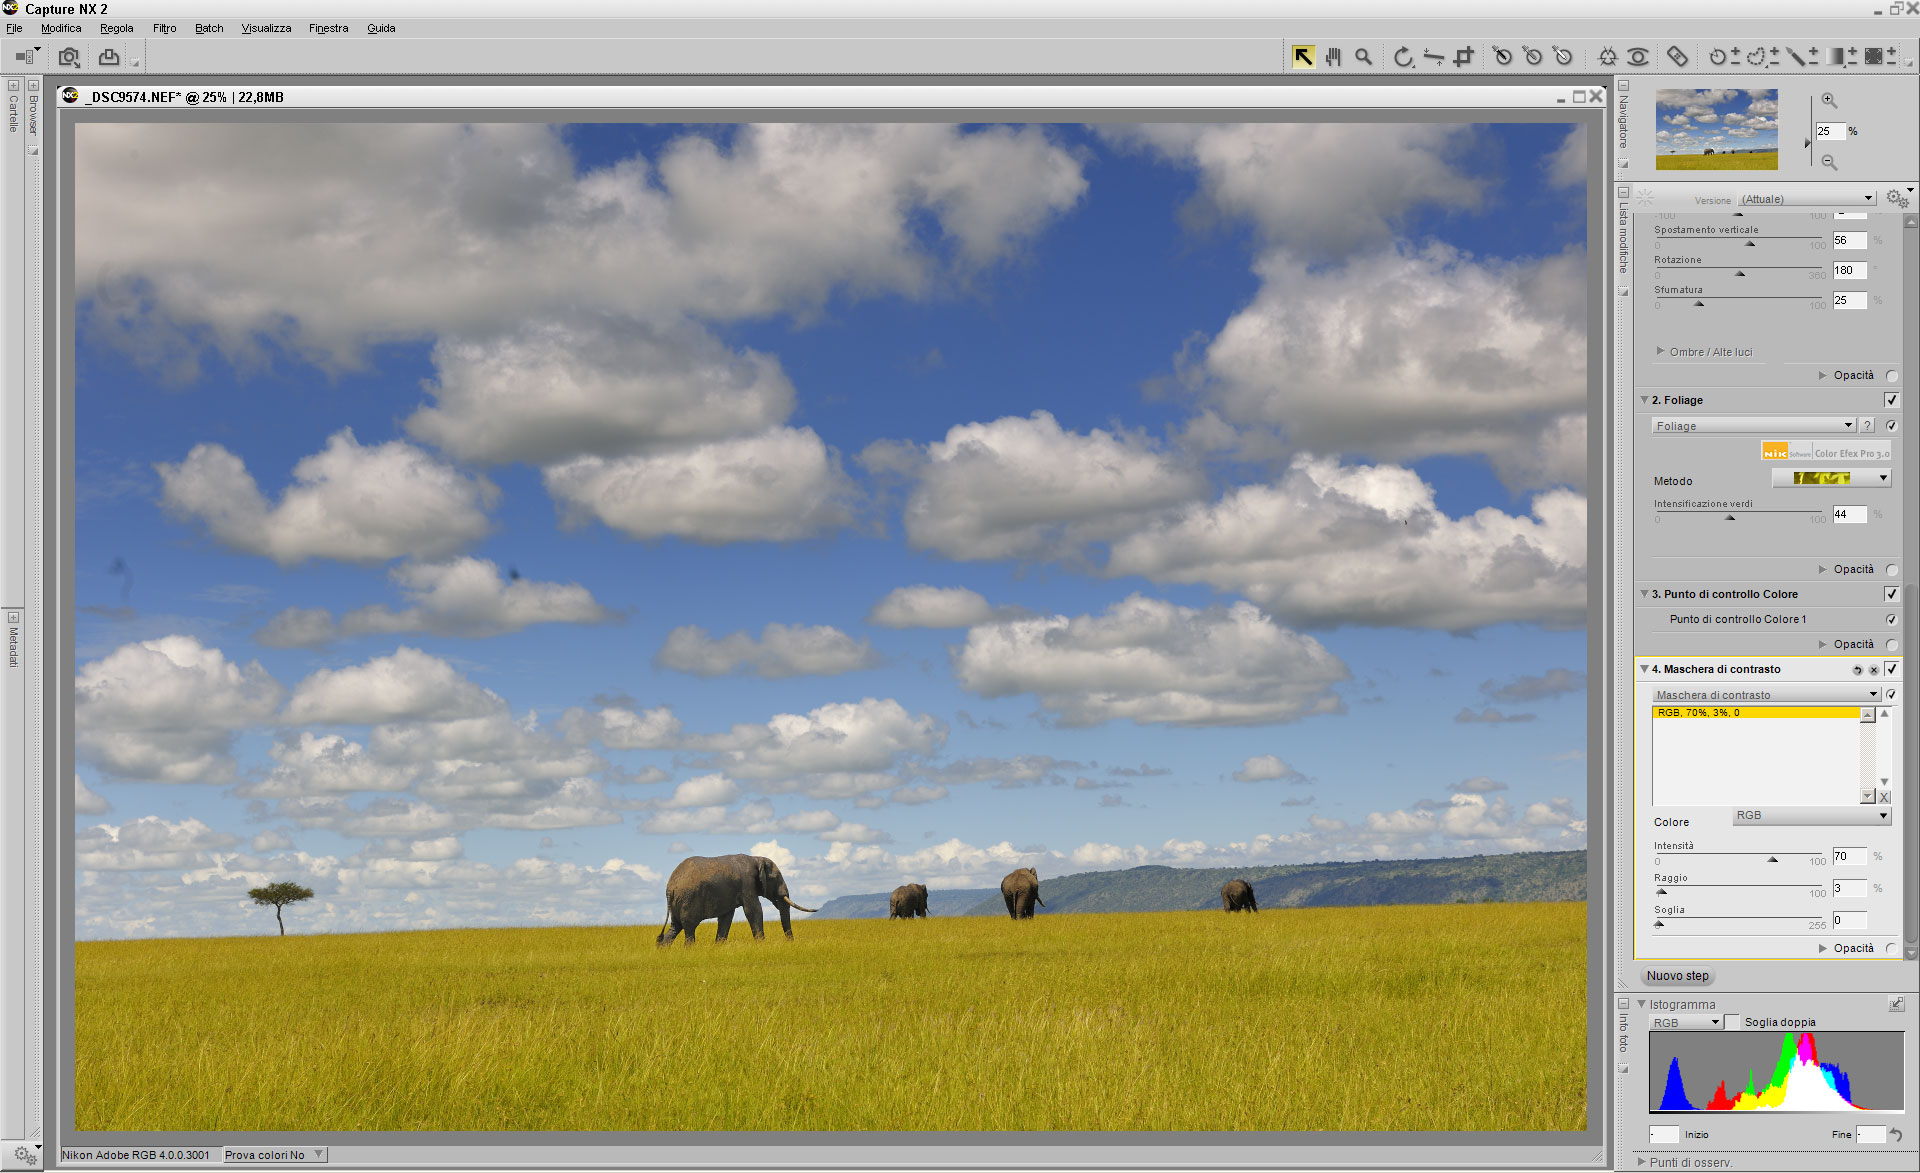Open the Visualizza menu
Viewport: 1920px width, 1173px height.
pos(266,28)
